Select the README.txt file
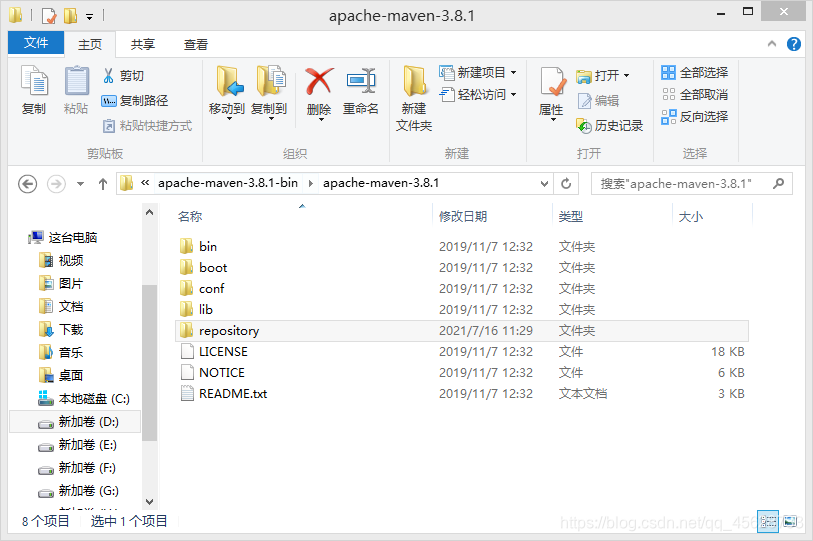 pos(461,394)
